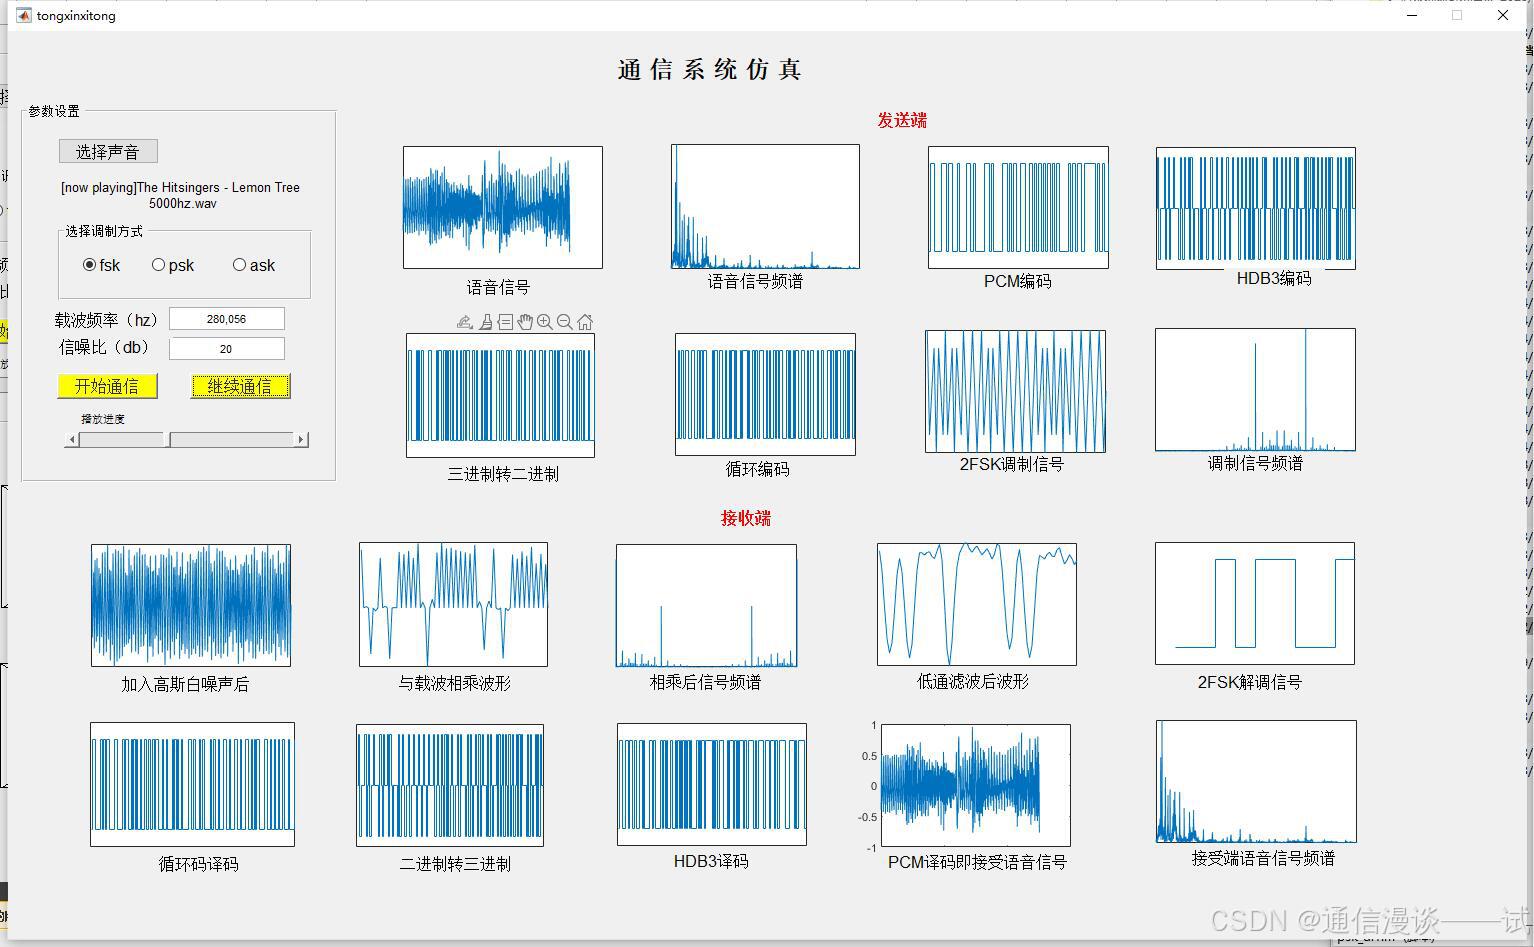The width and height of the screenshot is (1534, 947).
Task: Select the zoom-in magnifier icon on the axes toolbar
Action: pos(545,321)
